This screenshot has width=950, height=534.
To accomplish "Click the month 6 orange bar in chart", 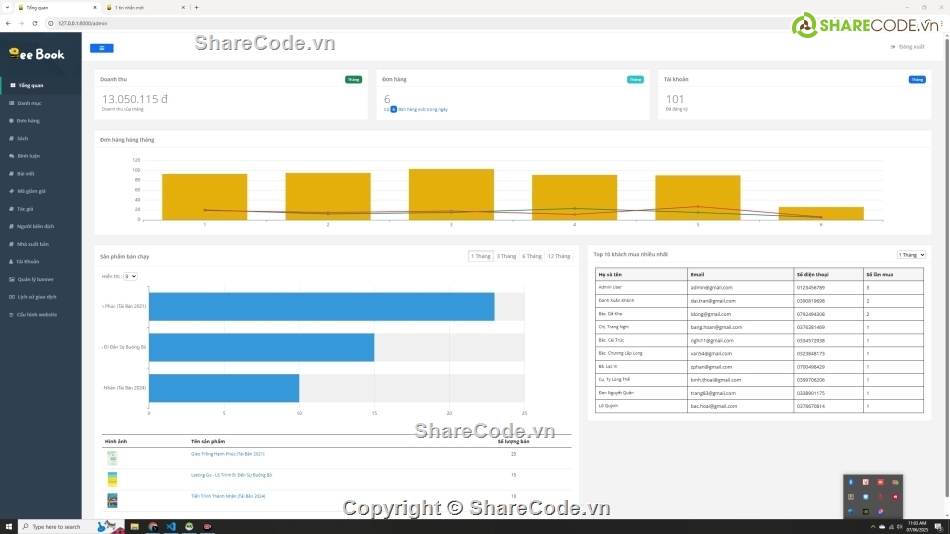I will pos(821,213).
